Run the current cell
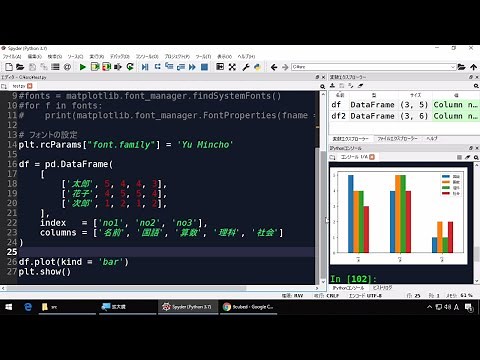This screenshot has width=480, height=360. pyautogui.click(x=95, y=67)
